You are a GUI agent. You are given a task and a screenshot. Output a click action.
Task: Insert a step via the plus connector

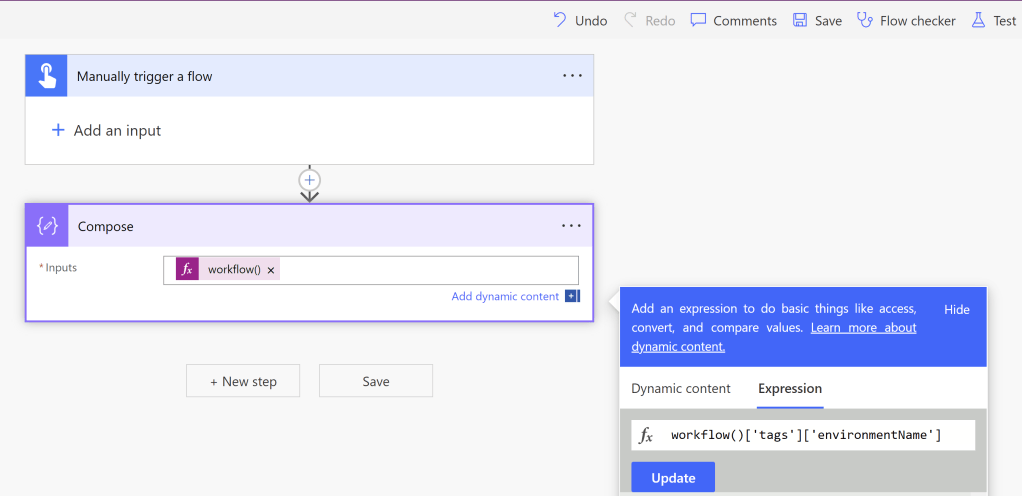(x=310, y=180)
